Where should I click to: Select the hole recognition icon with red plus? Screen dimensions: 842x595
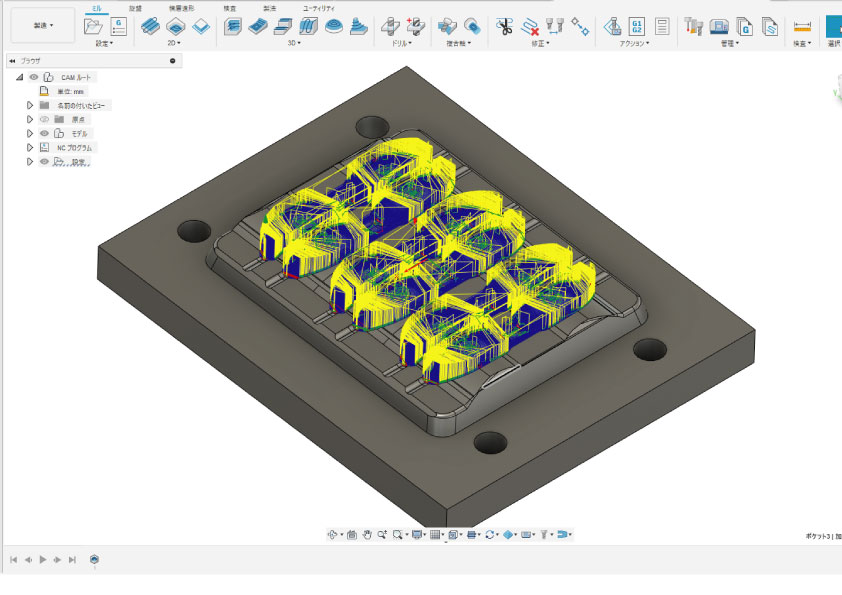pos(415,26)
